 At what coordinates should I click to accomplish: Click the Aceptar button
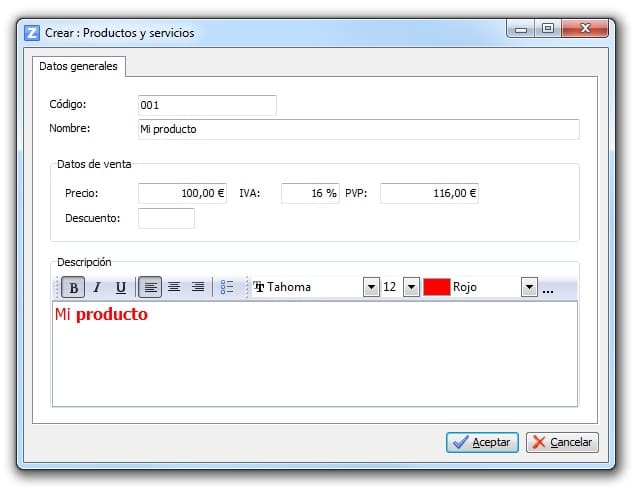point(482,442)
